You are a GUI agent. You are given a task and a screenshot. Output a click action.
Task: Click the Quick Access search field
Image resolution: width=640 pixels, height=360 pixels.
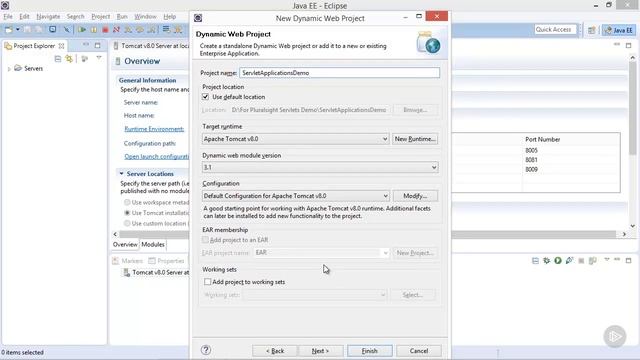click(x=555, y=29)
